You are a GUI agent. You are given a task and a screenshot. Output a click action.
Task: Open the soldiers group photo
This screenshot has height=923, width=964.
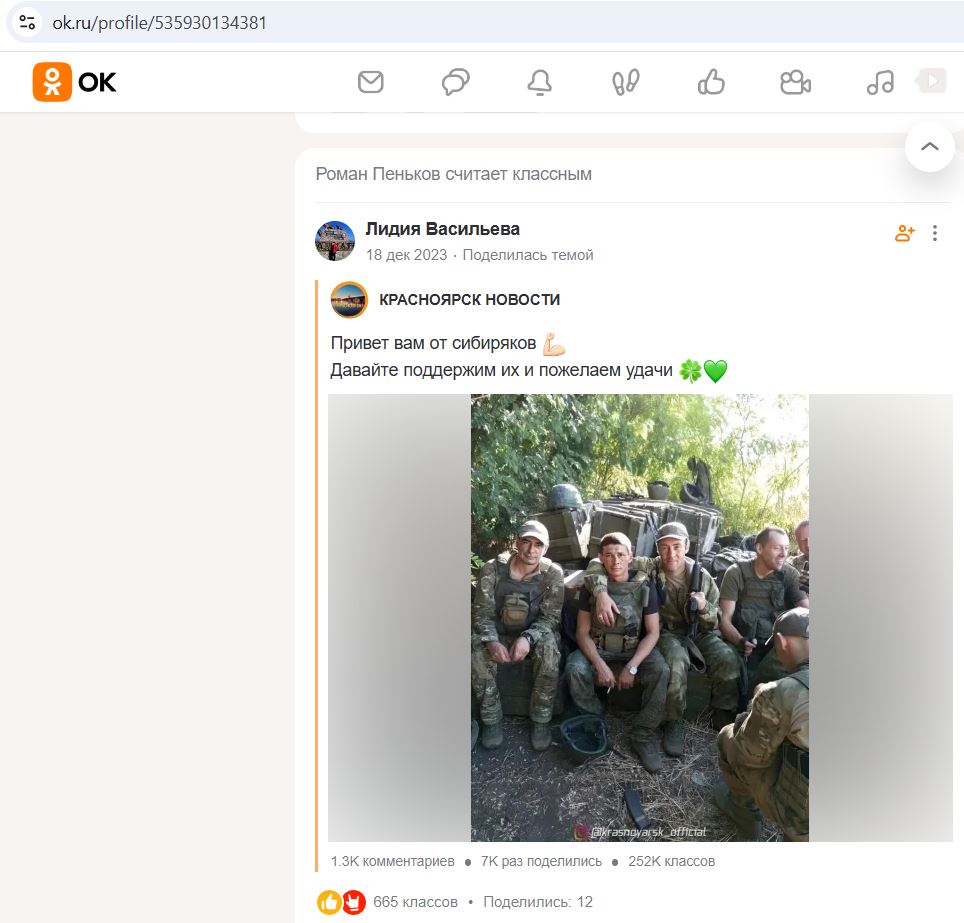(640, 617)
